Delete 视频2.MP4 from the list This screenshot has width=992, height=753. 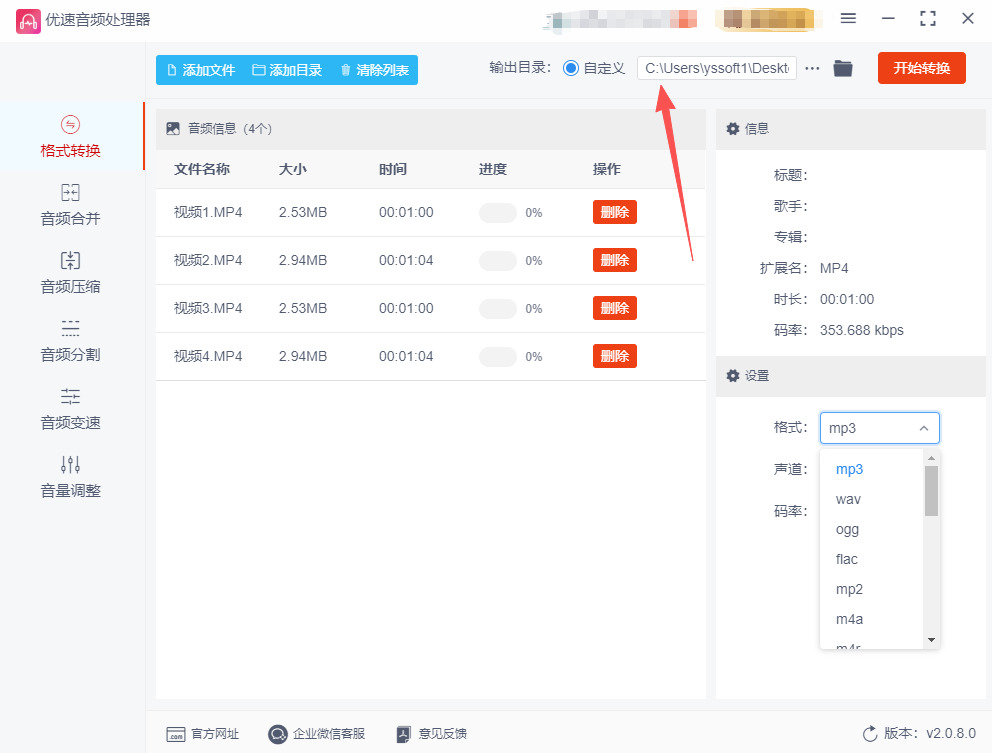coord(614,260)
